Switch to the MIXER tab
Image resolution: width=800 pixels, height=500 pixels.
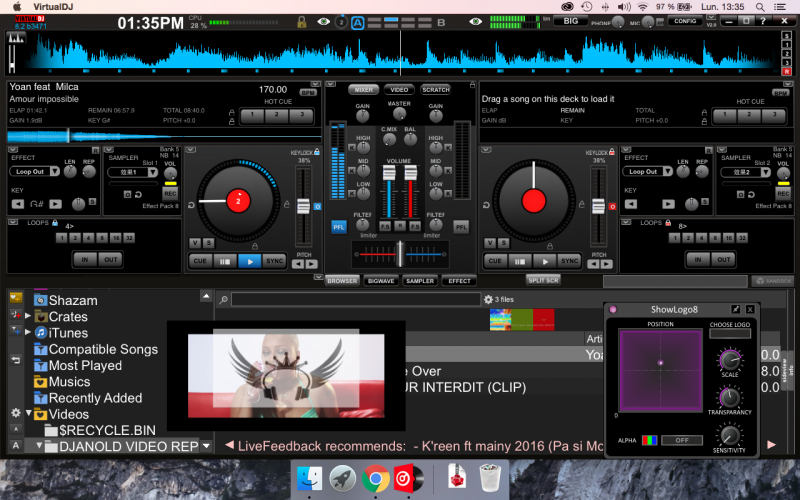pos(364,90)
